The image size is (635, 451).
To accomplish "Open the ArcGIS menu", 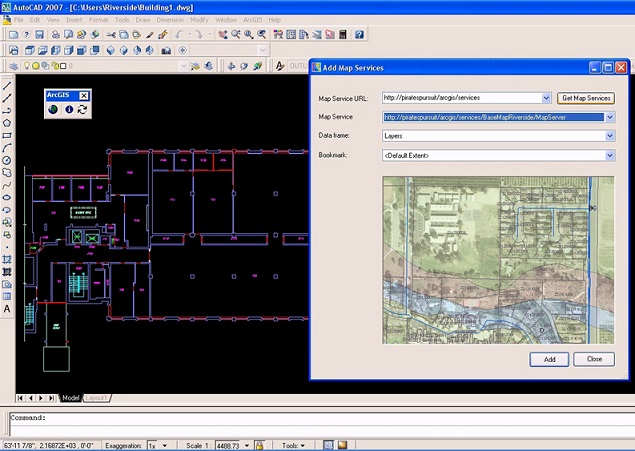I will (x=252, y=20).
